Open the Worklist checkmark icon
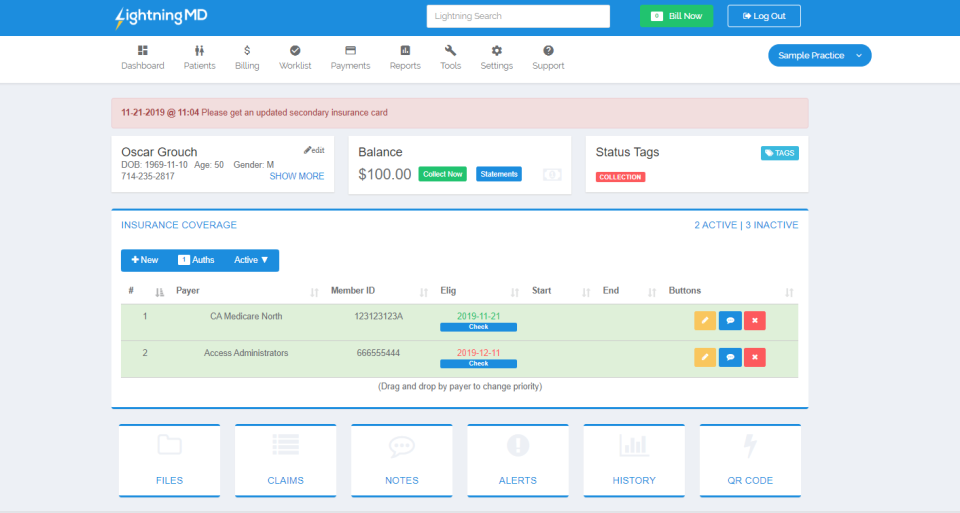 pyautogui.click(x=295, y=50)
